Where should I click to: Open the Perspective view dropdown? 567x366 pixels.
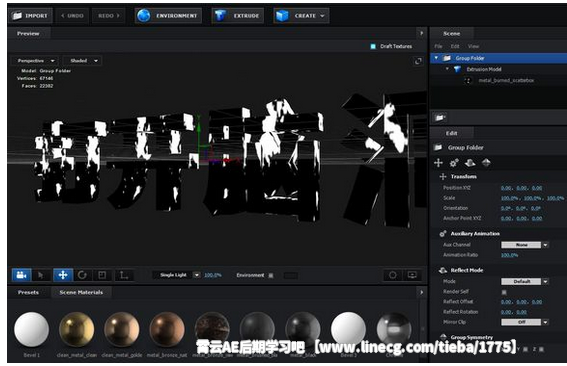tap(35, 61)
